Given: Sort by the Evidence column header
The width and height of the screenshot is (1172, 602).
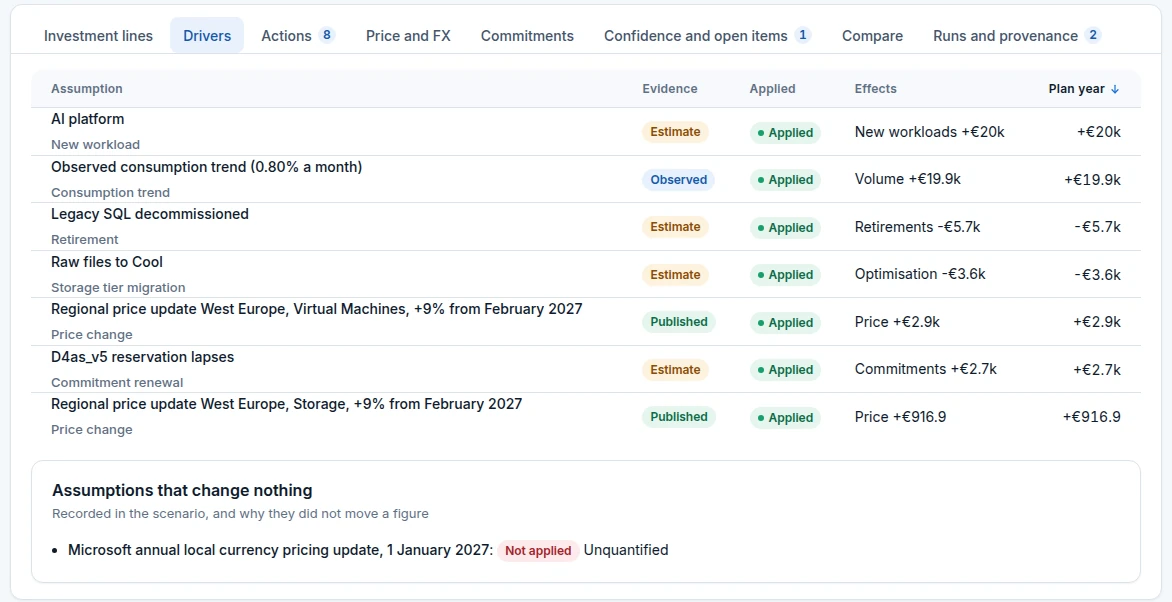Looking at the screenshot, I should point(670,89).
